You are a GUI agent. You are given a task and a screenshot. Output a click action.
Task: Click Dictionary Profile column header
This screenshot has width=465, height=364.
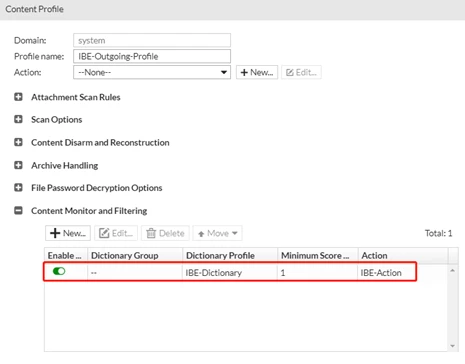(230, 255)
